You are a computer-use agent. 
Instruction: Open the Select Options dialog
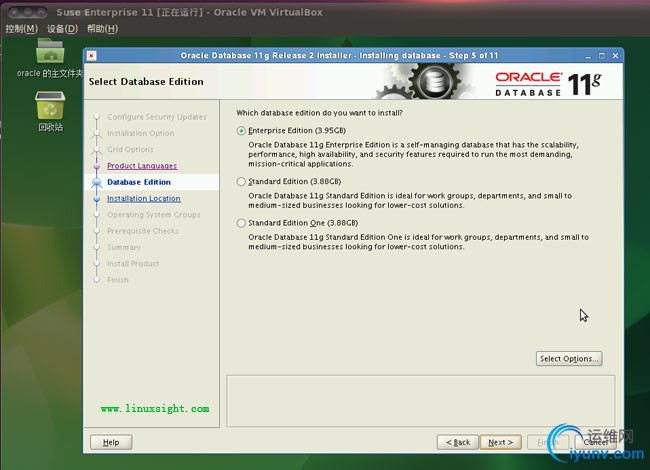pos(569,359)
